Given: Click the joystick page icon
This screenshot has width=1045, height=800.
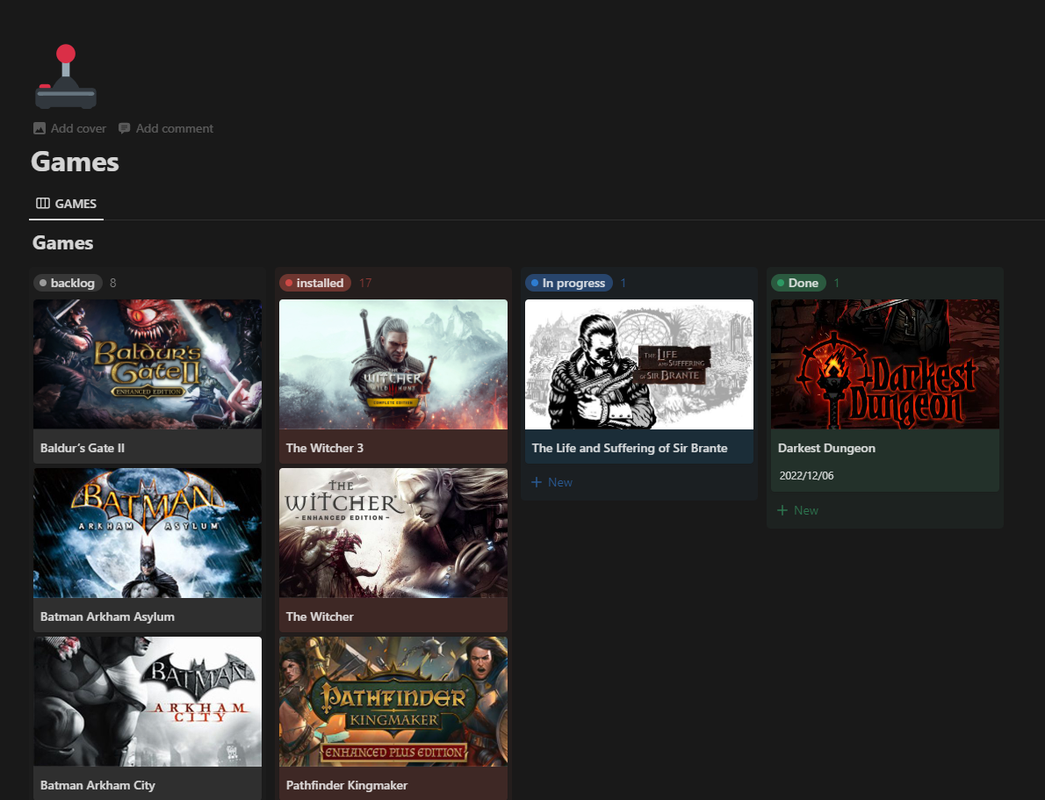Looking at the screenshot, I should point(65,77).
